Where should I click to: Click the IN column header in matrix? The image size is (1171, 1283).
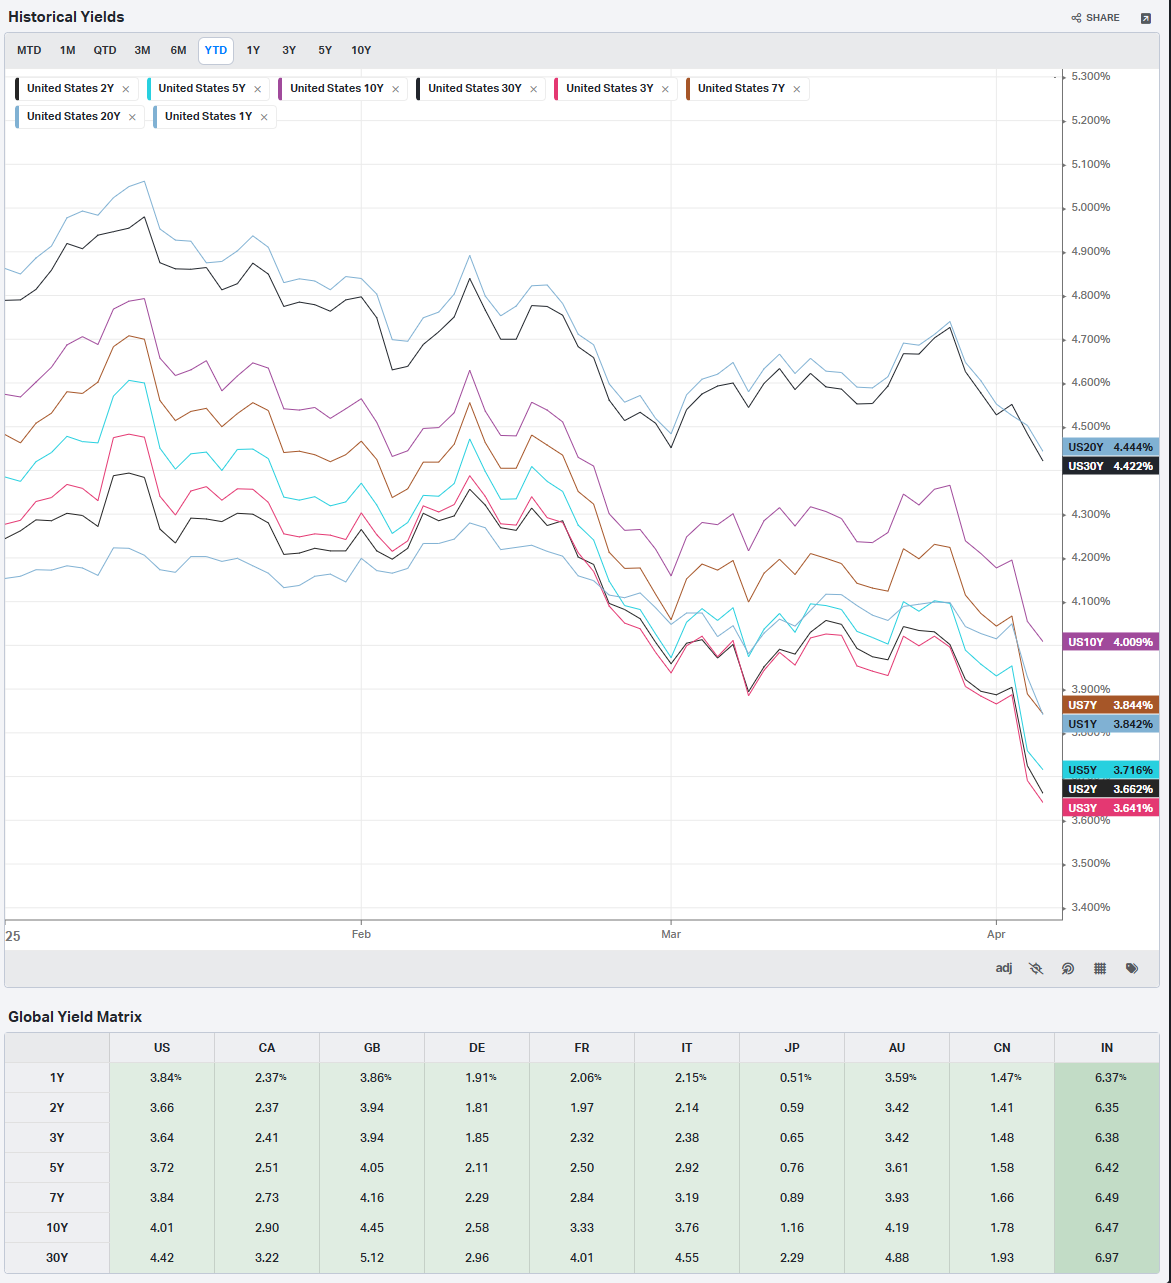pos(1107,1048)
